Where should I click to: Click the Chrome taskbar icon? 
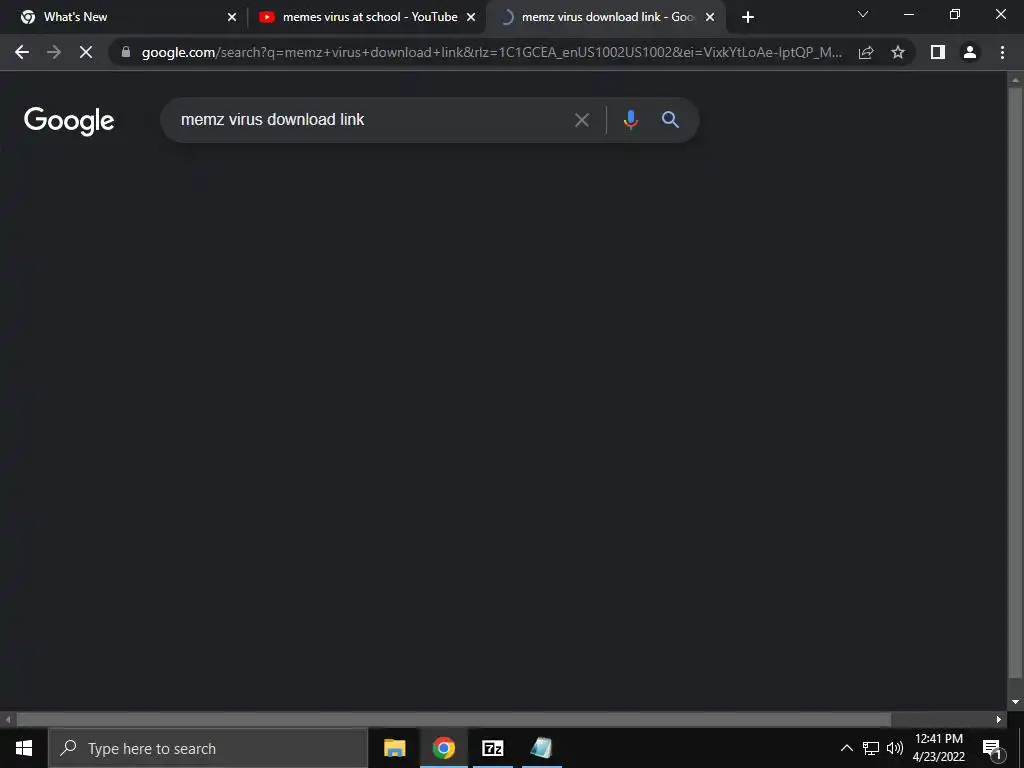point(443,748)
